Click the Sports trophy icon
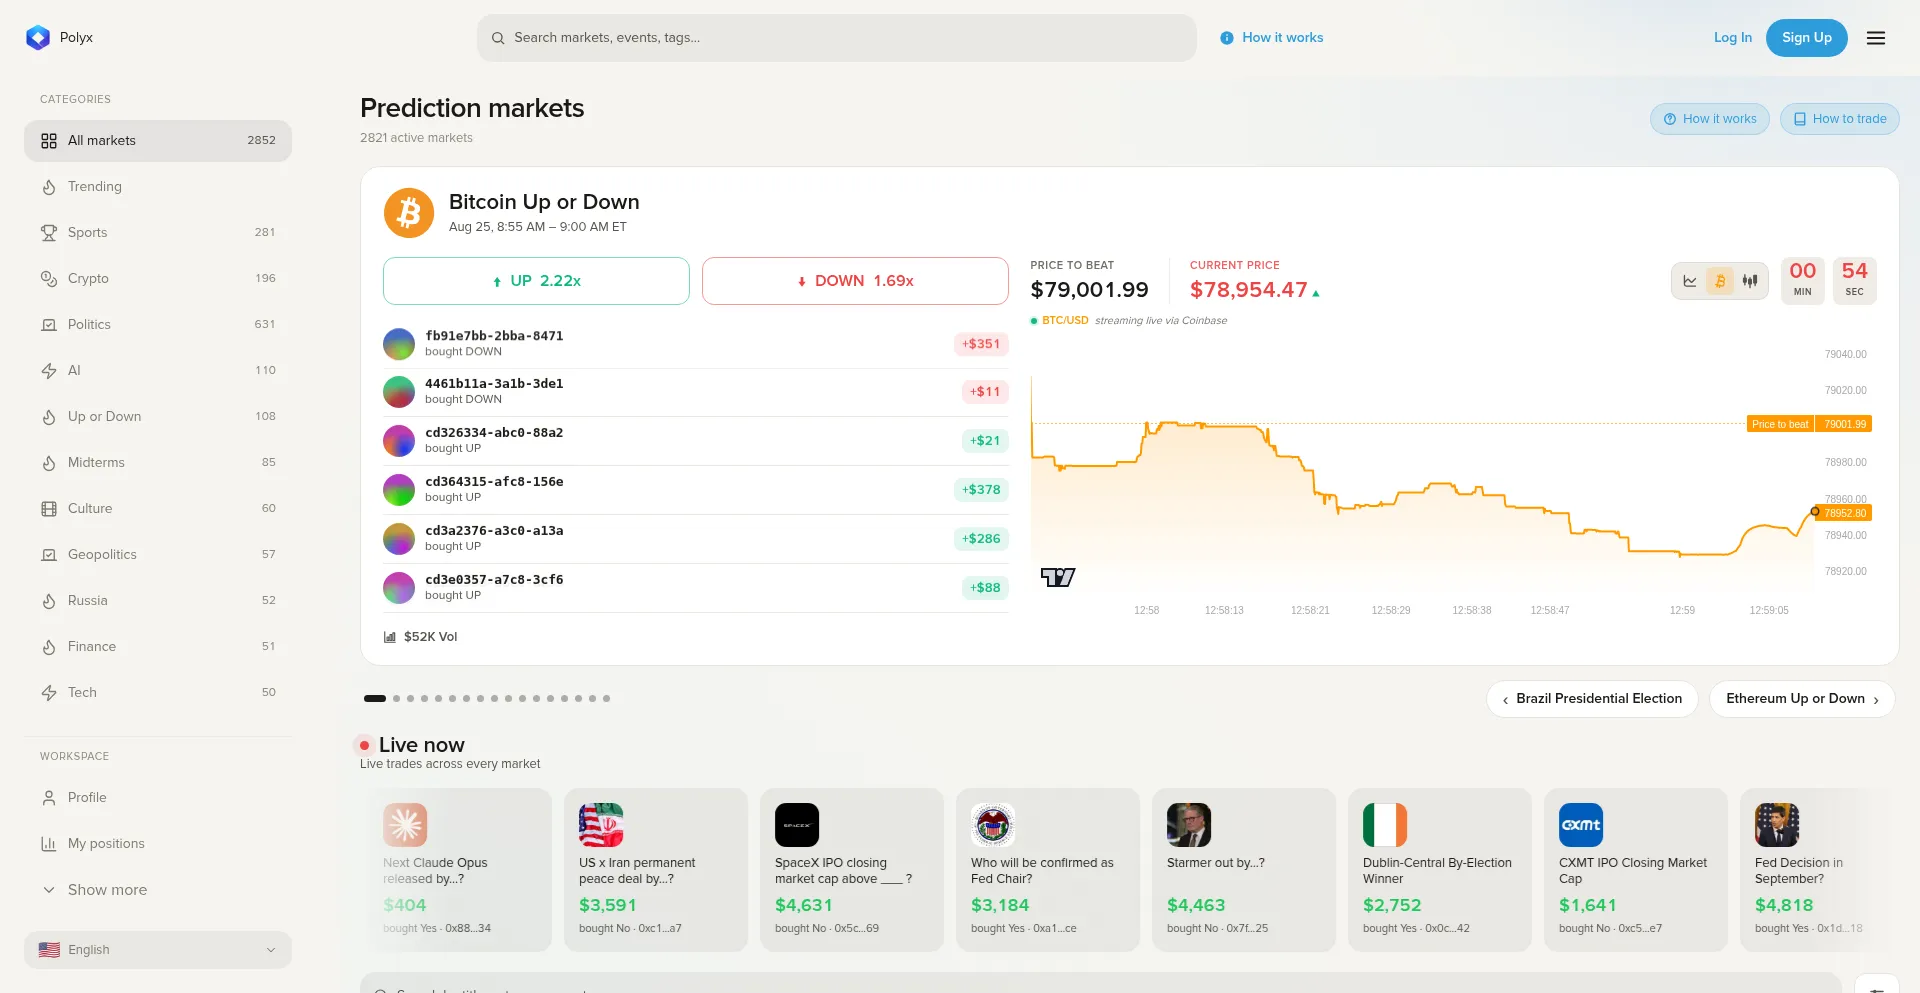The image size is (1920, 993). [49, 233]
